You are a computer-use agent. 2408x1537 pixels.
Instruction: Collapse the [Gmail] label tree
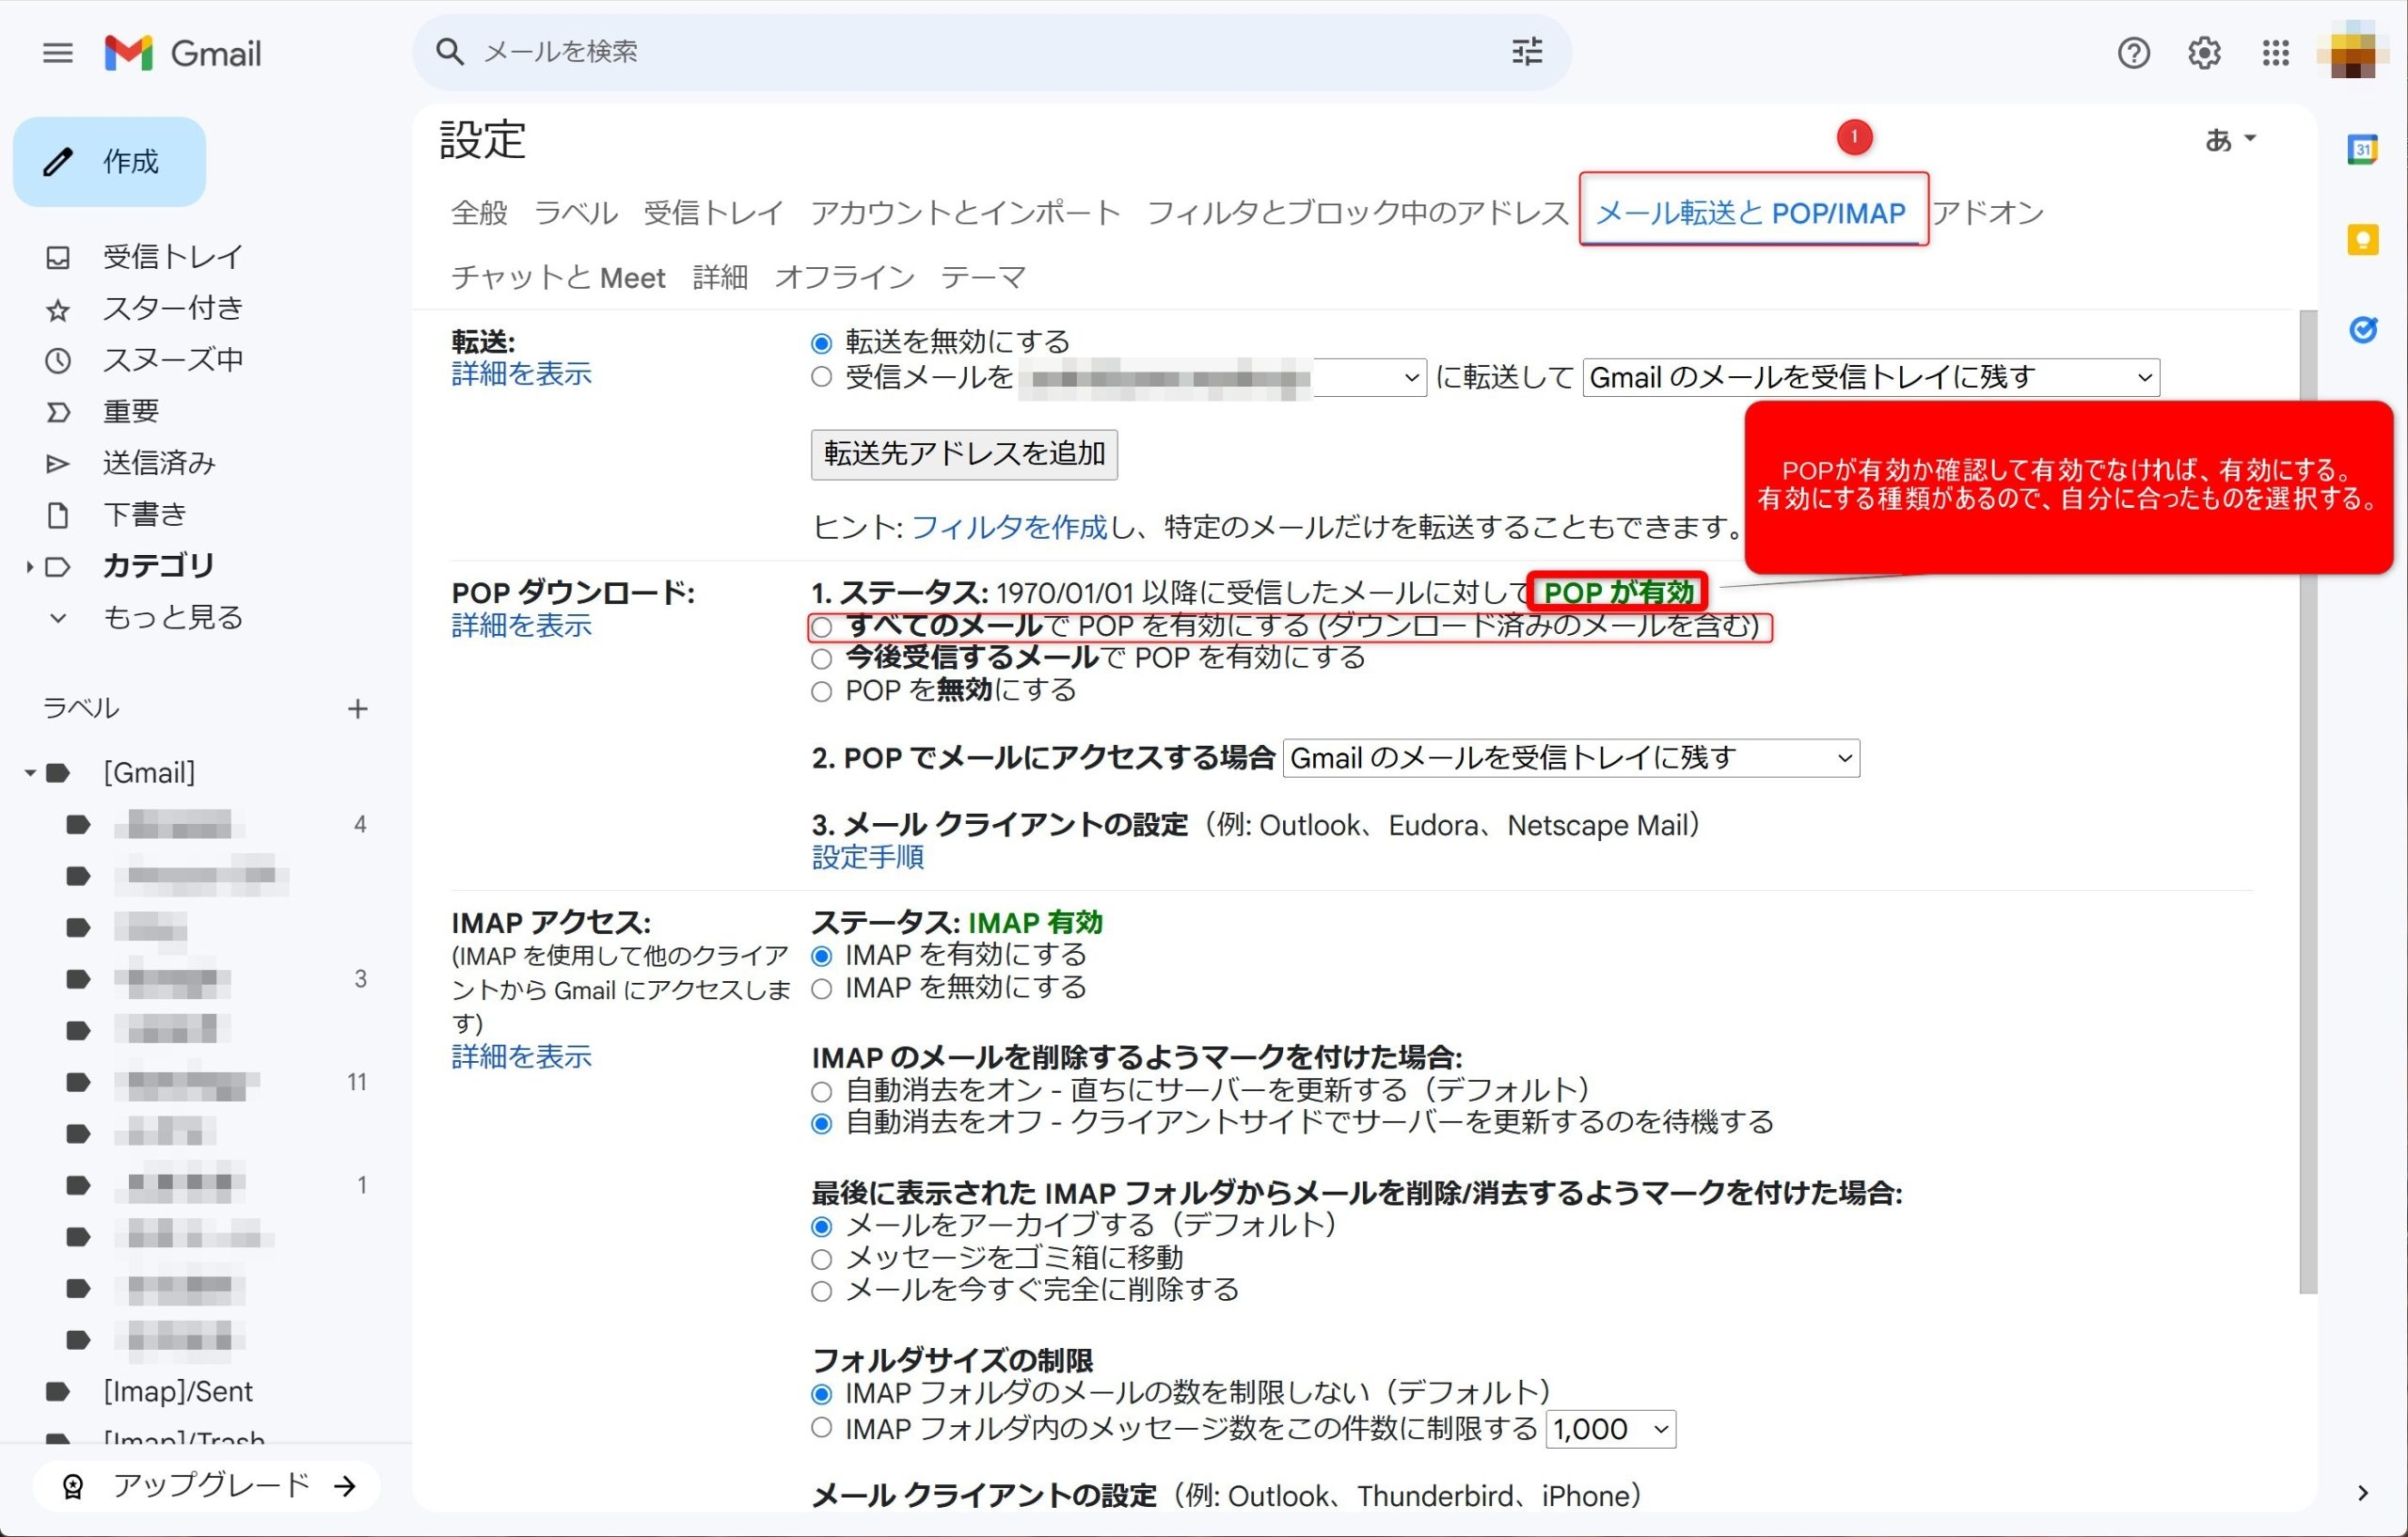coord(30,773)
